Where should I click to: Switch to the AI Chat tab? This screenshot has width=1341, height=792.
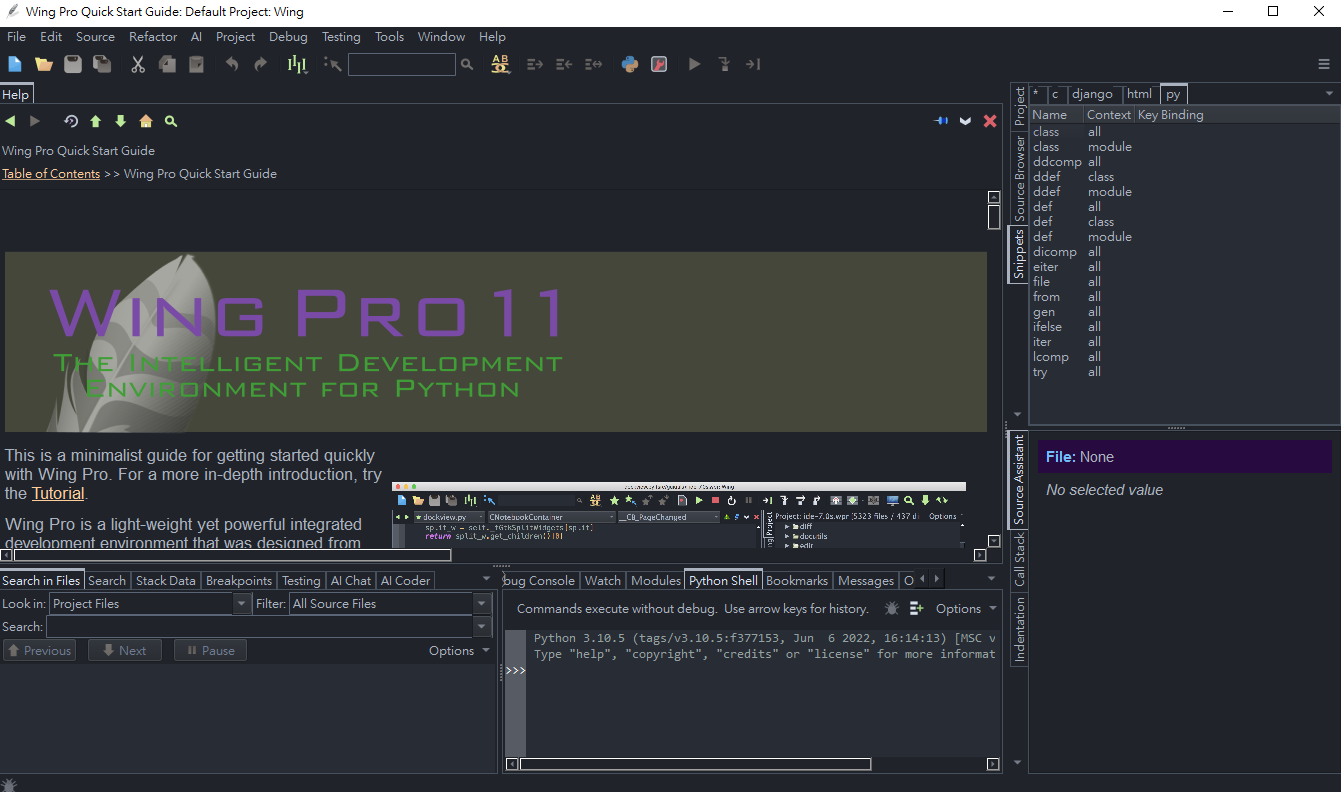coord(350,580)
